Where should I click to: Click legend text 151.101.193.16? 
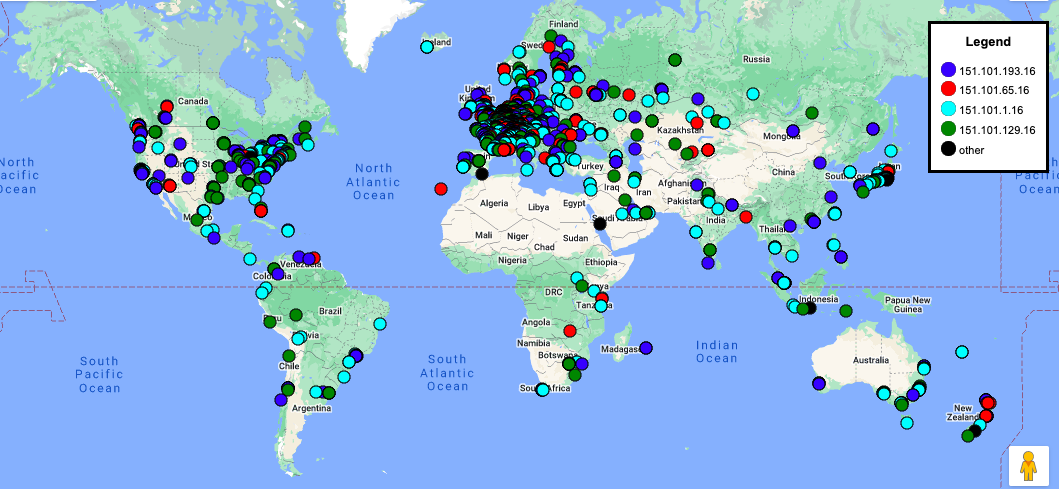pos(997,70)
